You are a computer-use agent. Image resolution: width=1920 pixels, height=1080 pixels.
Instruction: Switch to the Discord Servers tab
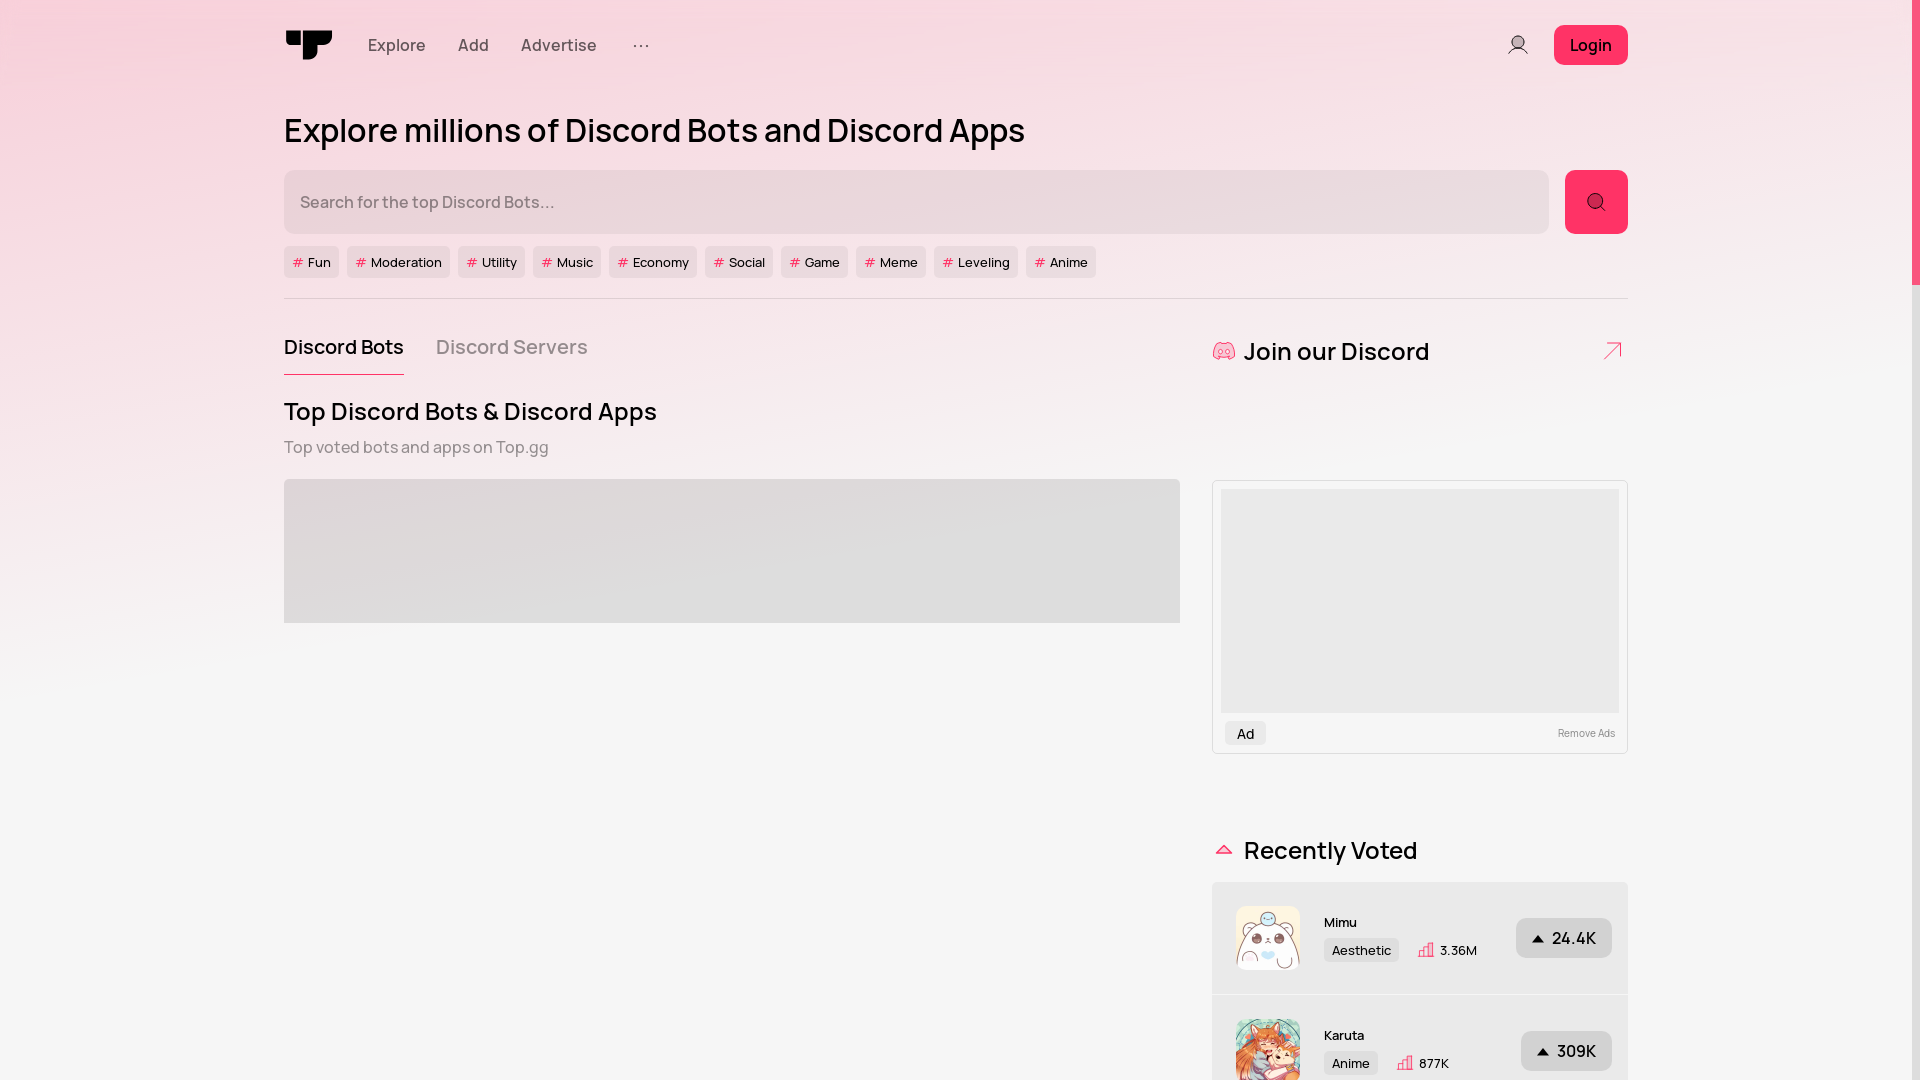512,347
